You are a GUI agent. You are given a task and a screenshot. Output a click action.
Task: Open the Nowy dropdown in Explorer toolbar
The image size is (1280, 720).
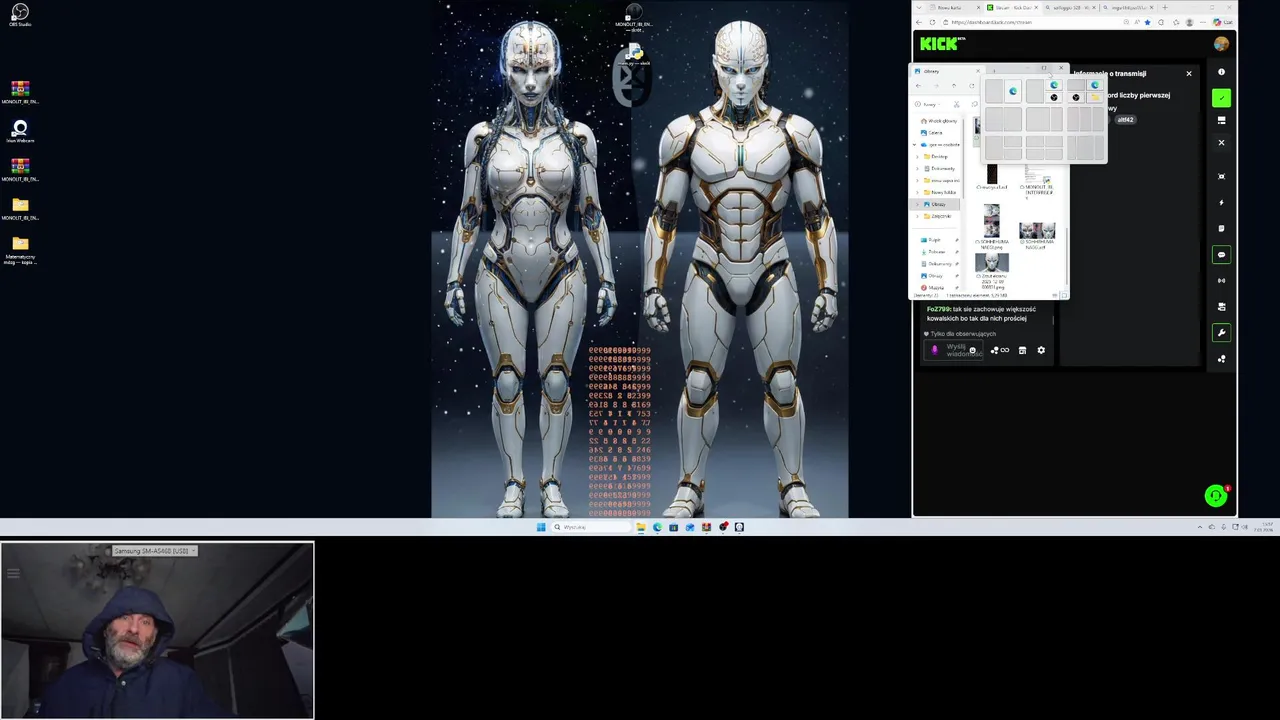coord(927,104)
